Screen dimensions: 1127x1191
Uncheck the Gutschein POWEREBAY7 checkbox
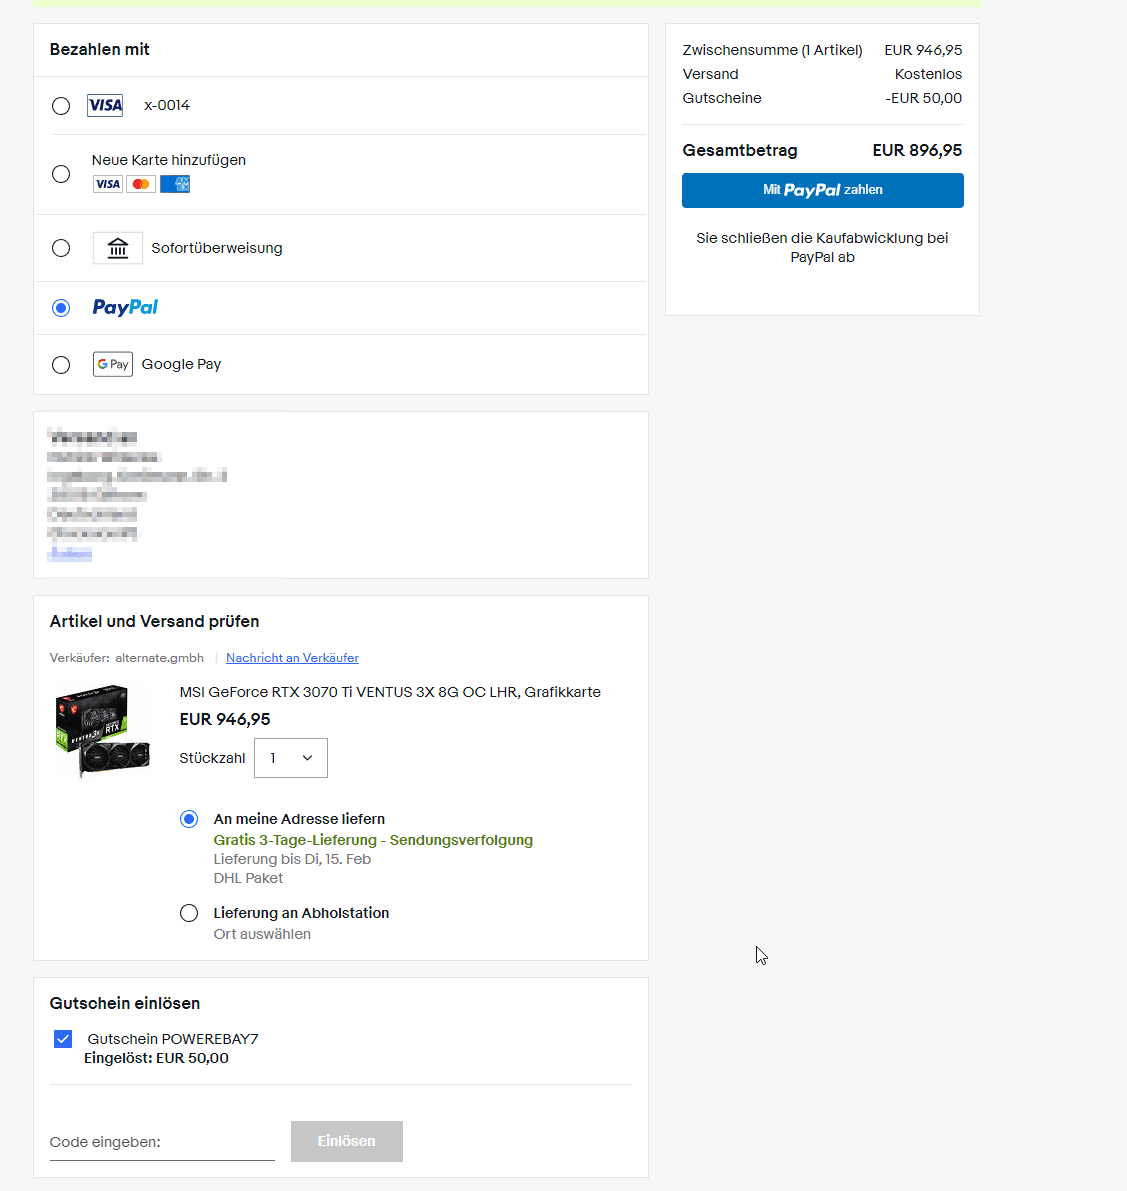pyautogui.click(x=63, y=1039)
